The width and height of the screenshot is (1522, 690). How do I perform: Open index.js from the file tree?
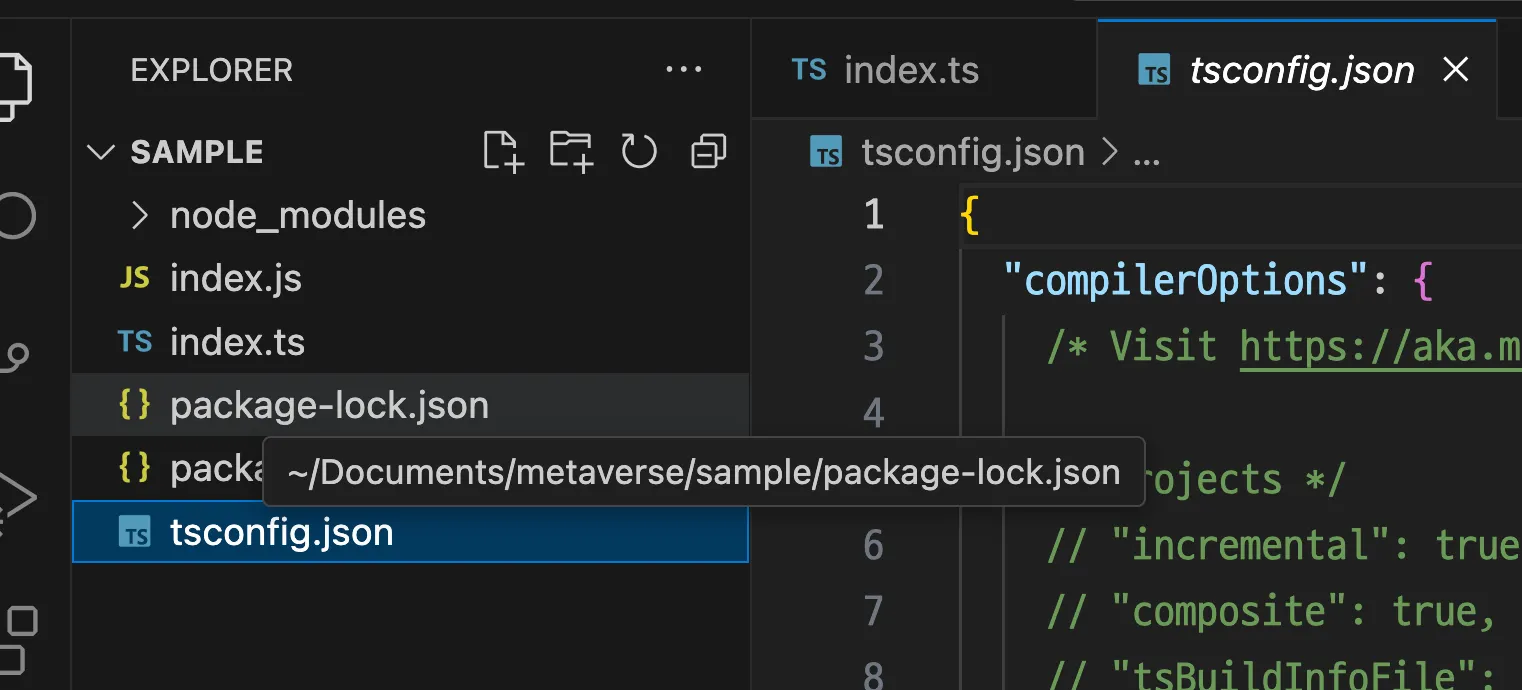click(x=236, y=279)
